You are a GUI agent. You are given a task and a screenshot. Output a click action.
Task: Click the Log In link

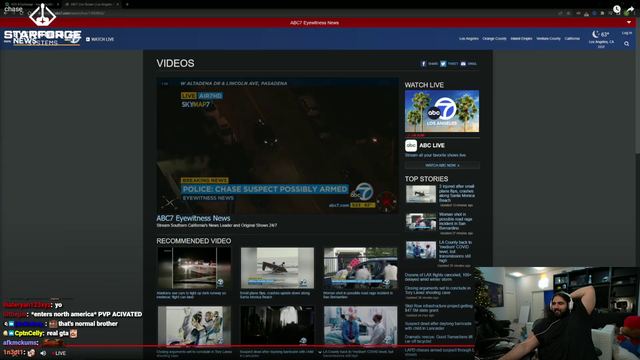pyautogui.click(x=627, y=33)
